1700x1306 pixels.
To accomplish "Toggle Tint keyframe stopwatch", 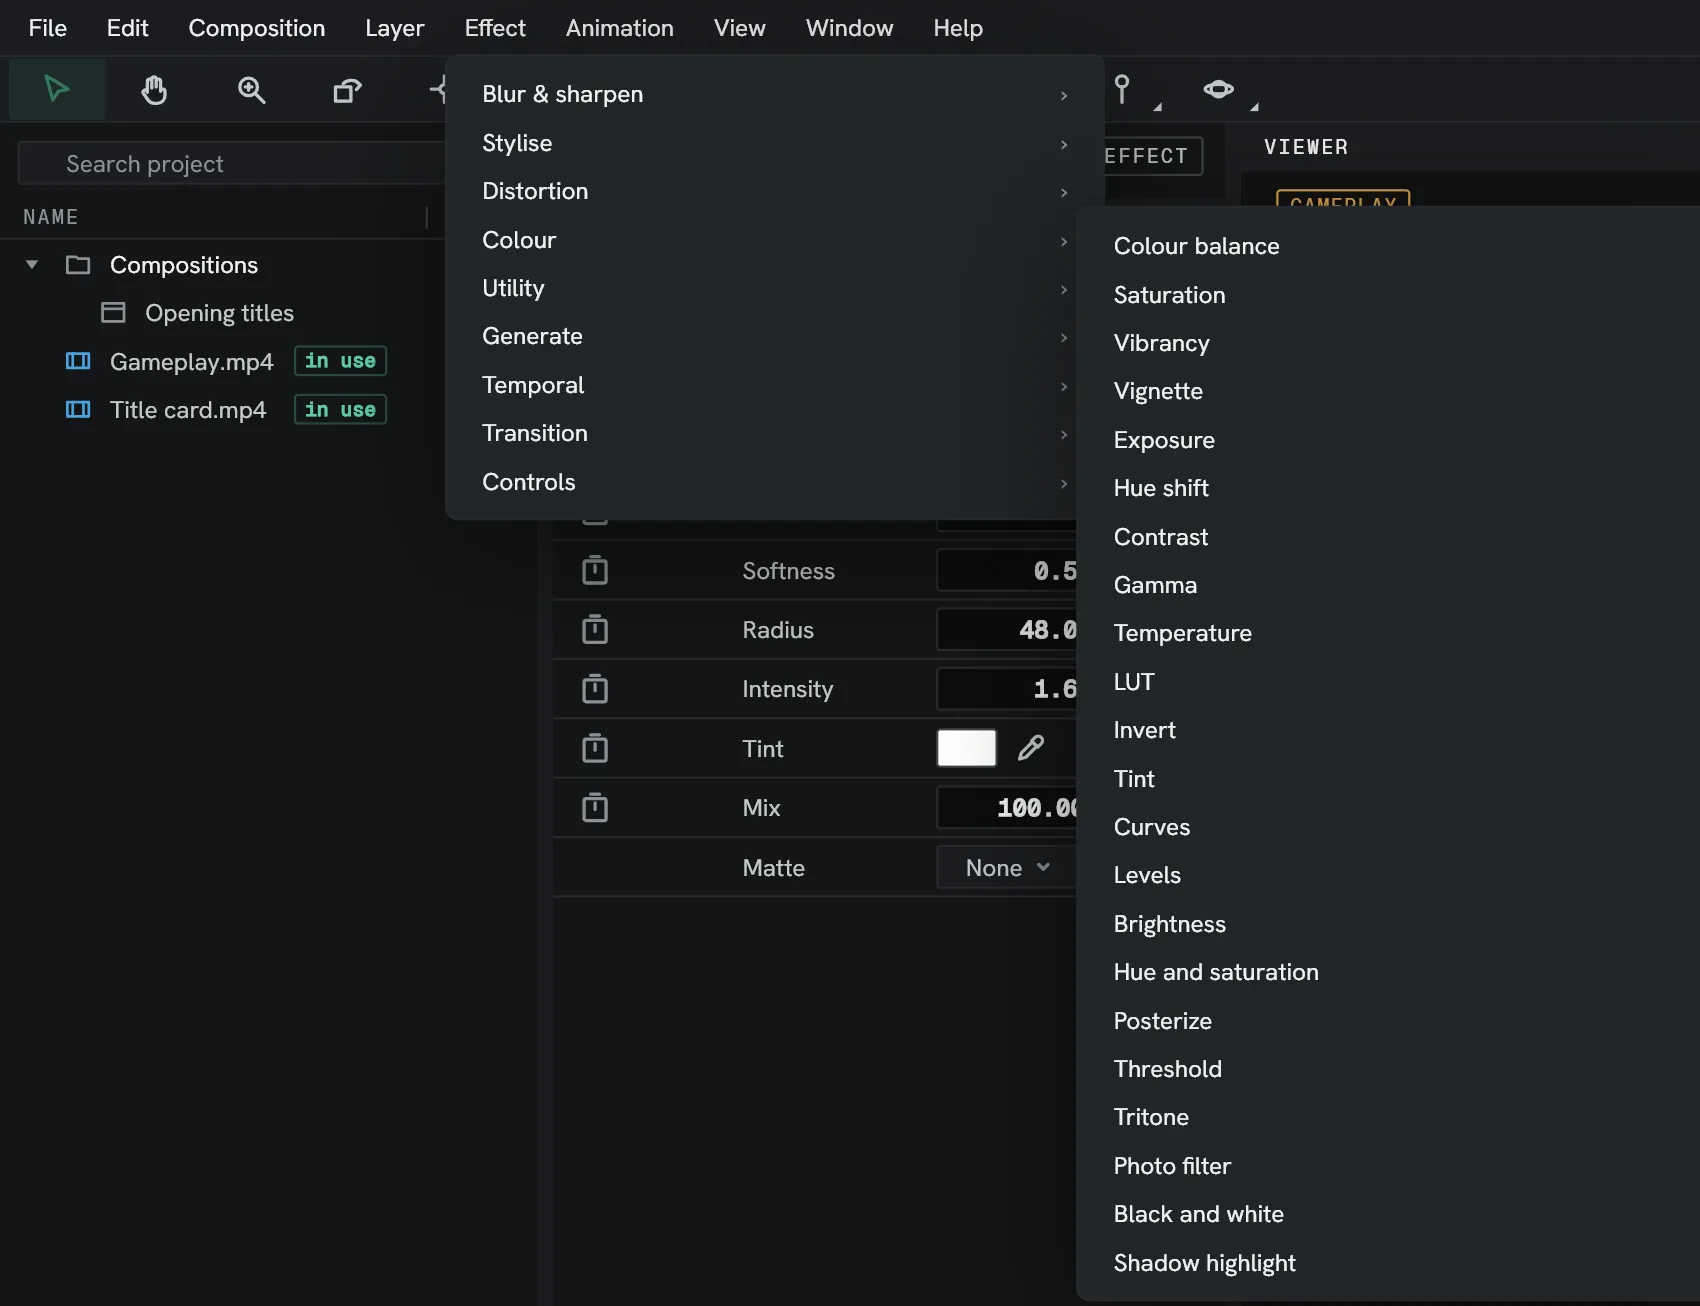I will [595, 748].
